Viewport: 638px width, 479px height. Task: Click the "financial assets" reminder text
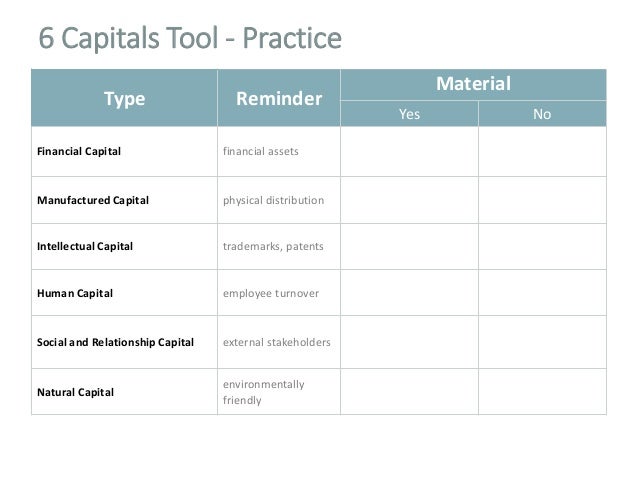pos(261,153)
